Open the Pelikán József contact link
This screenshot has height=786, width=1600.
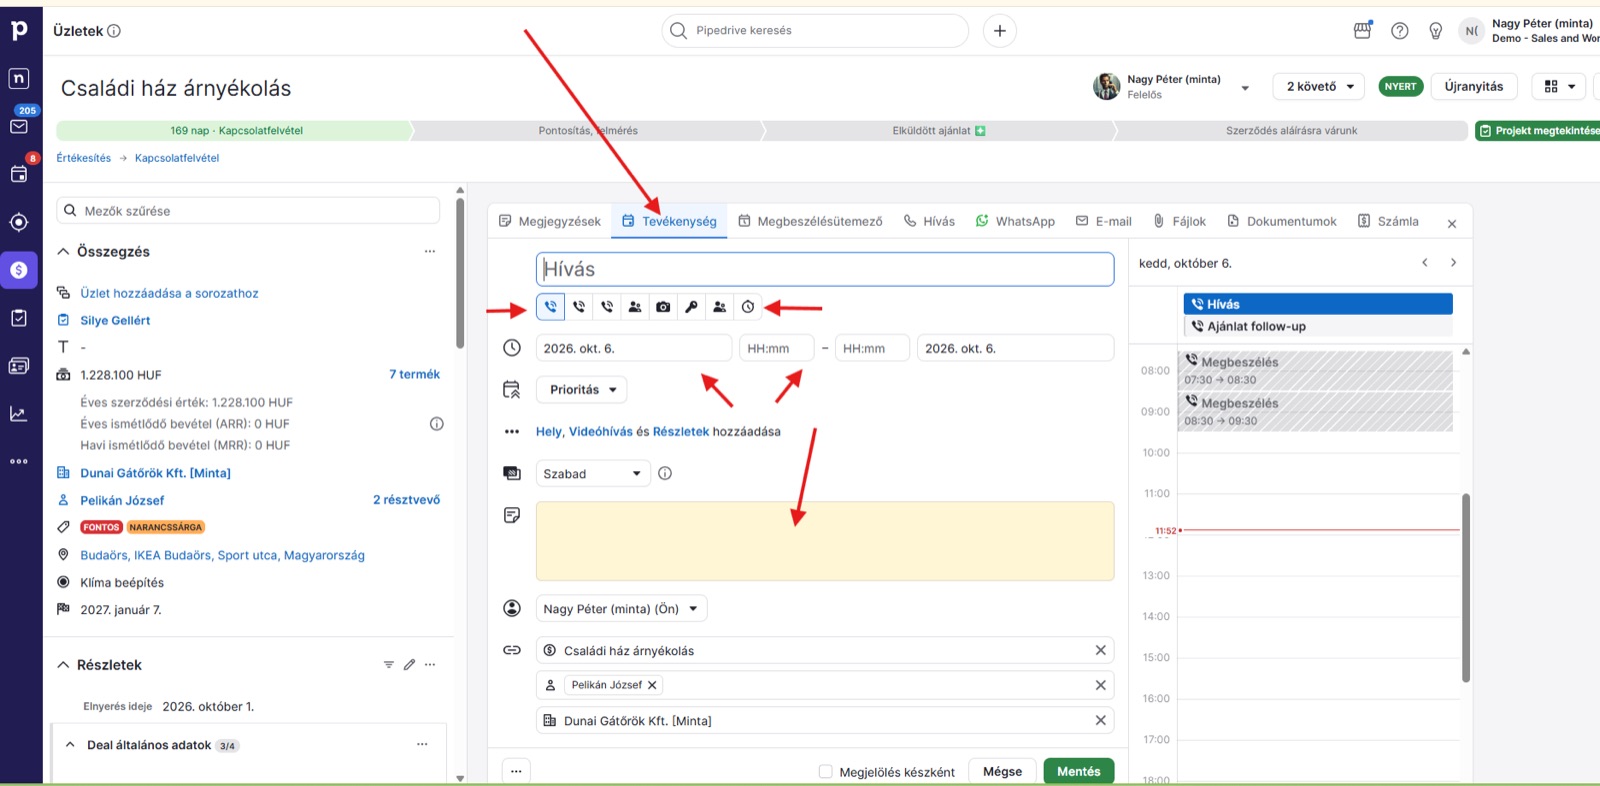click(122, 500)
